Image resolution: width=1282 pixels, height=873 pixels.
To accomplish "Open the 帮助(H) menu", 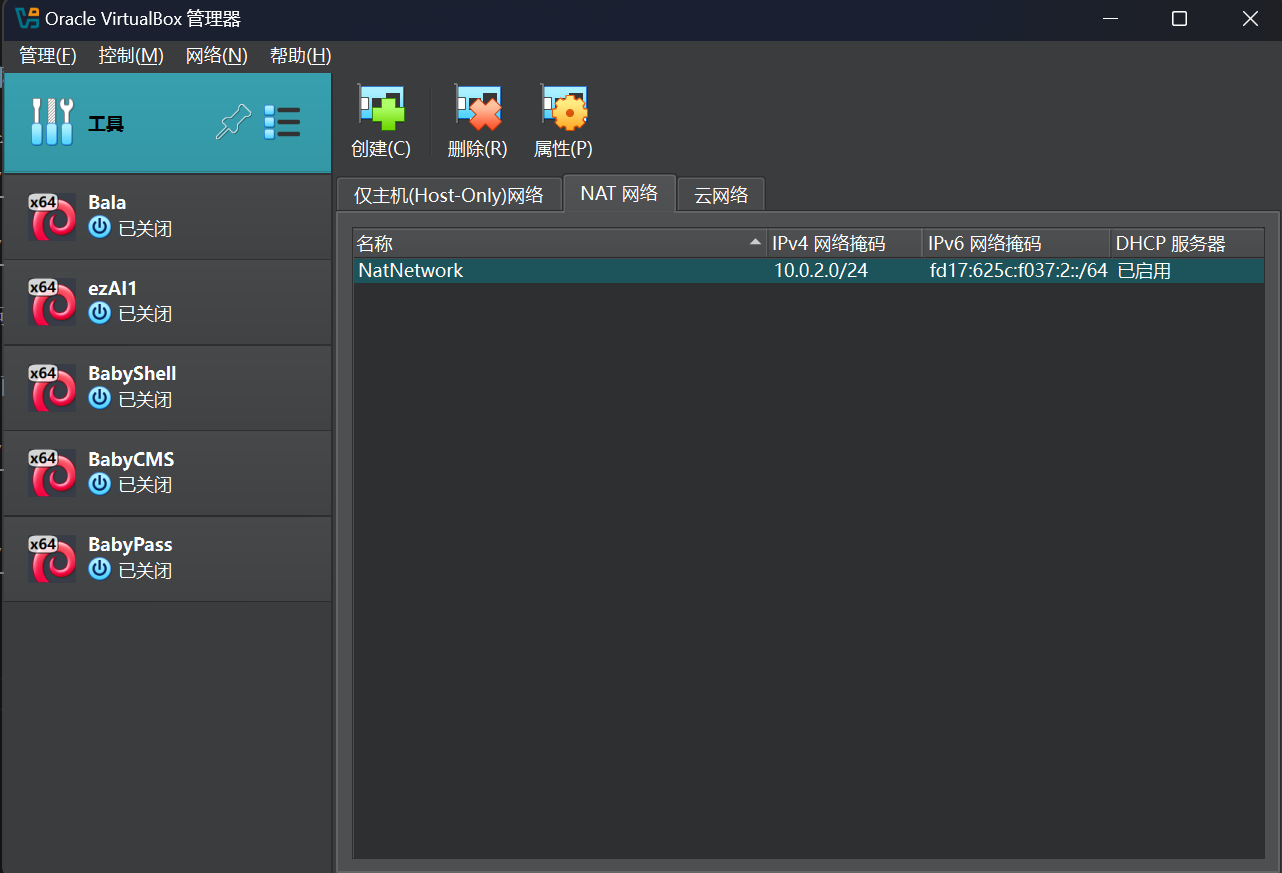I will coord(300,56).
